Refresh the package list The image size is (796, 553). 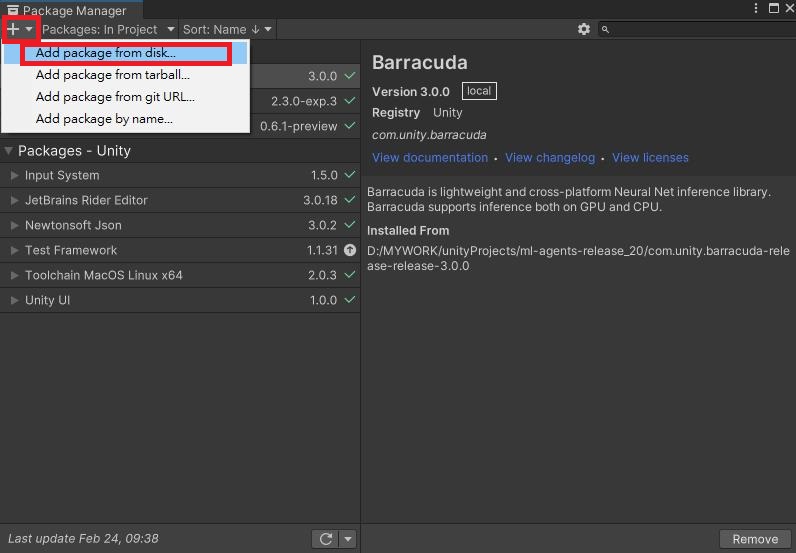coord(326,539)
